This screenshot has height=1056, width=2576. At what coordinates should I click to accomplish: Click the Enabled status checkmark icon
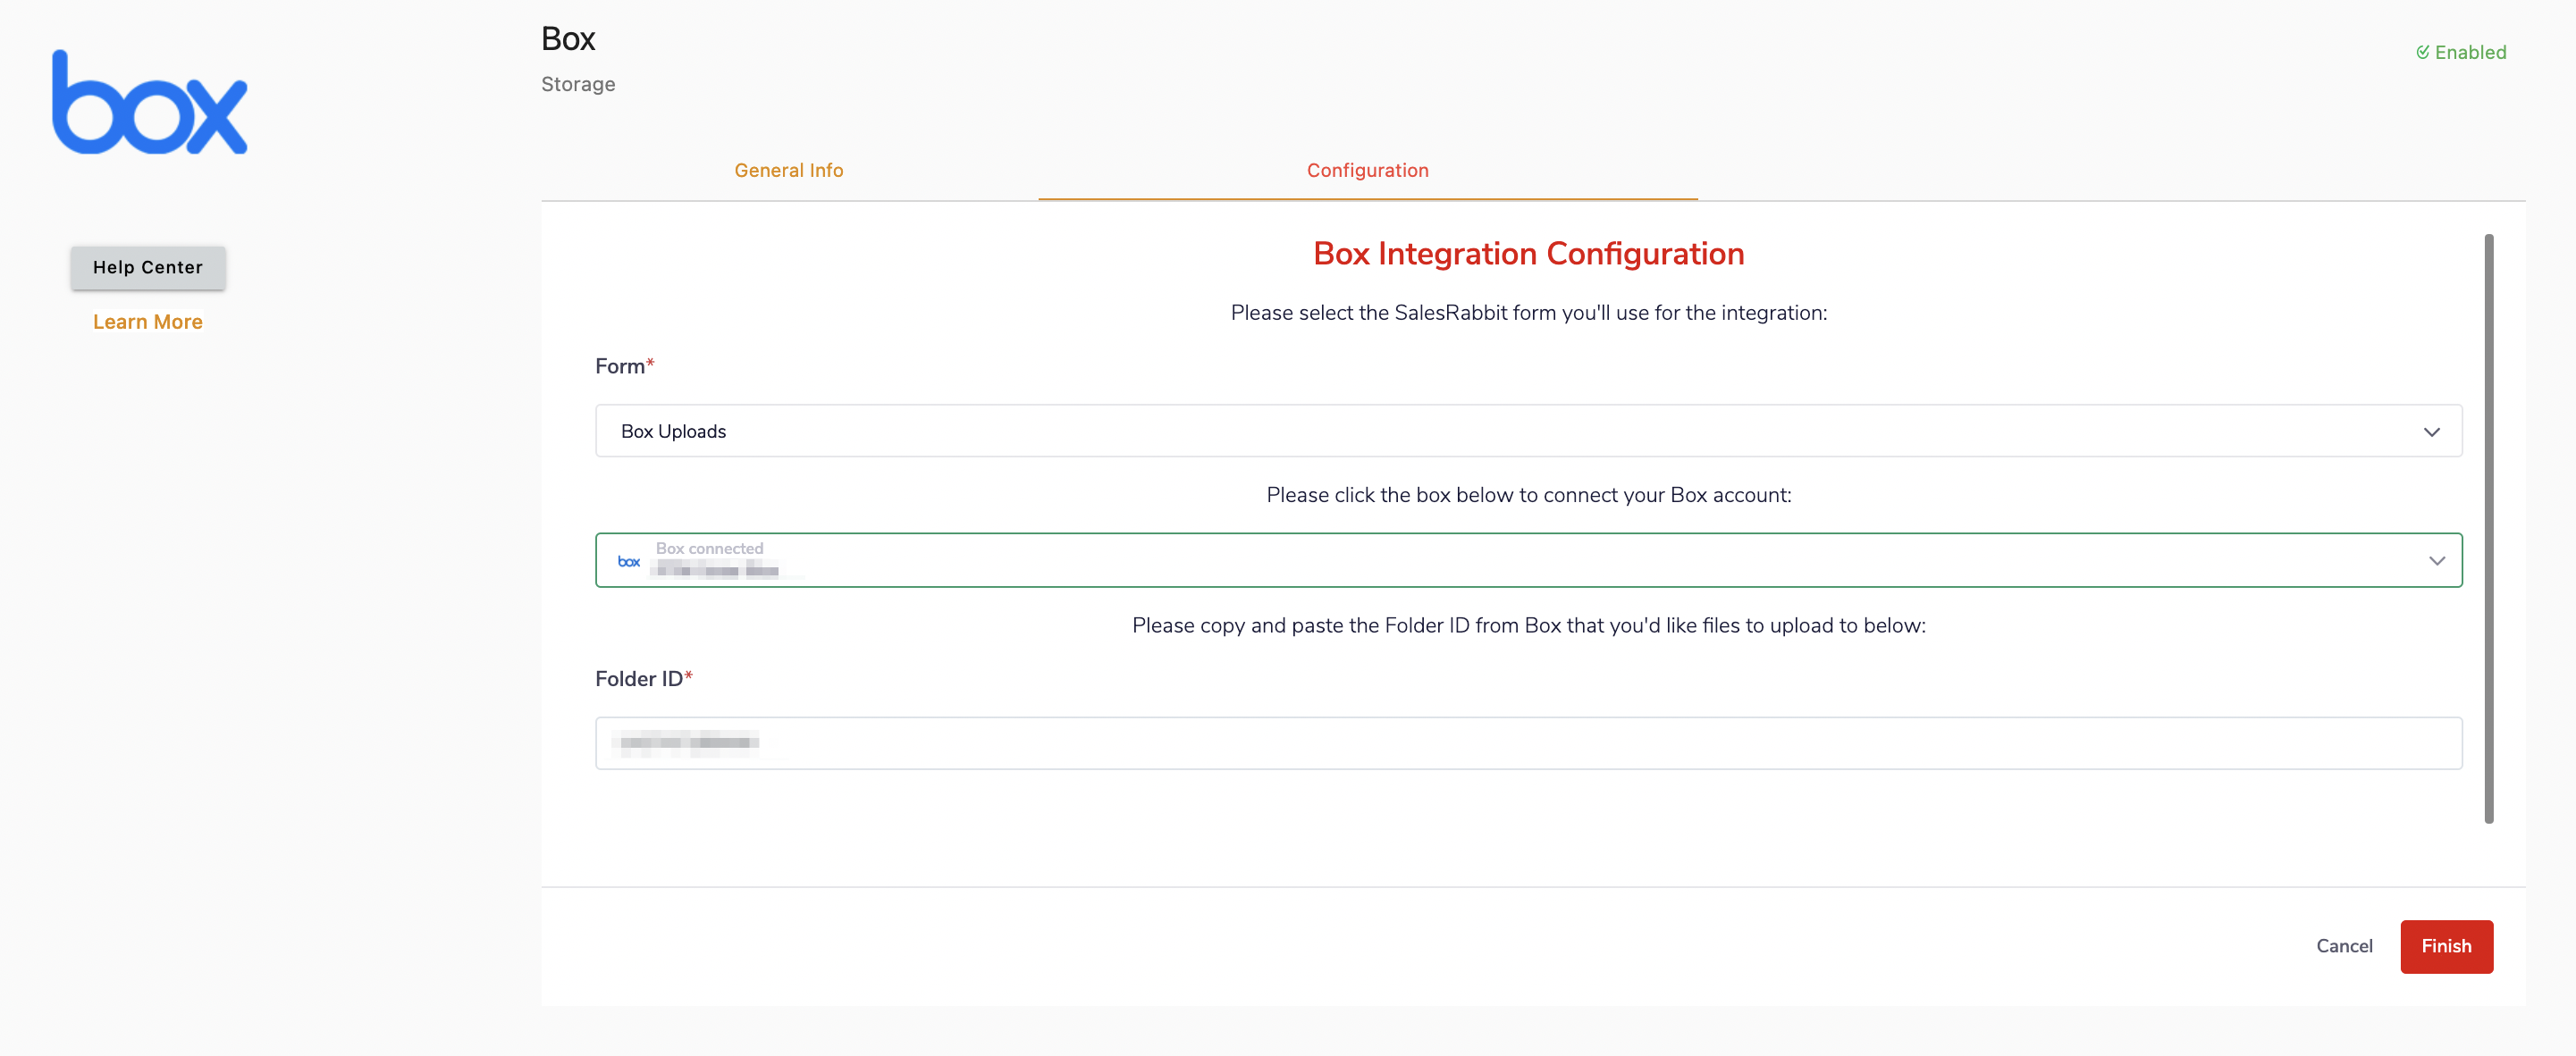[2422, 52]
